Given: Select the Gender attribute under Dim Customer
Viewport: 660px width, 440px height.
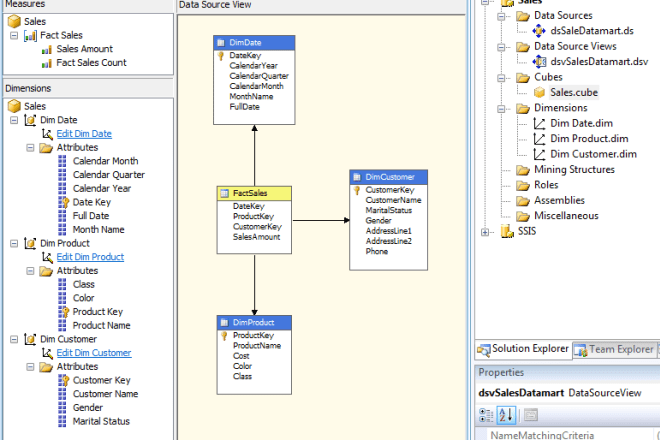Looking at the screenshot, I should pos(88,408).
